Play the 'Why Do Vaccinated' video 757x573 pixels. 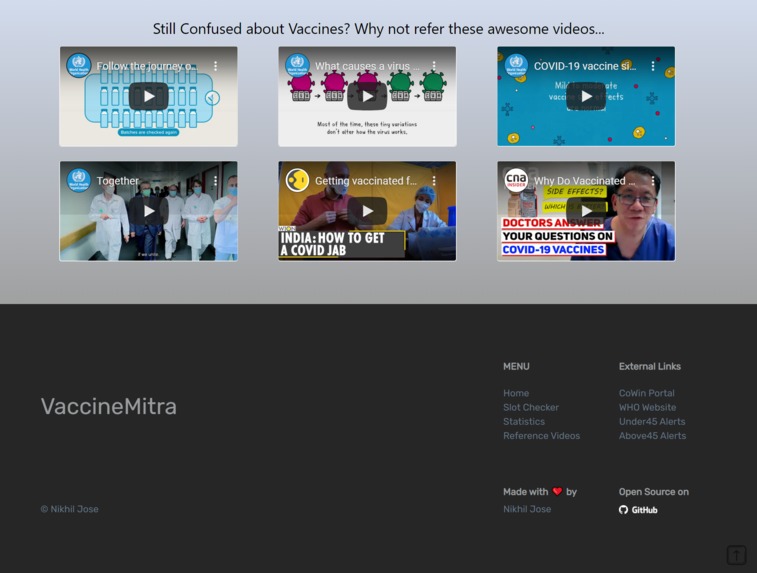(x=586, y=211)
